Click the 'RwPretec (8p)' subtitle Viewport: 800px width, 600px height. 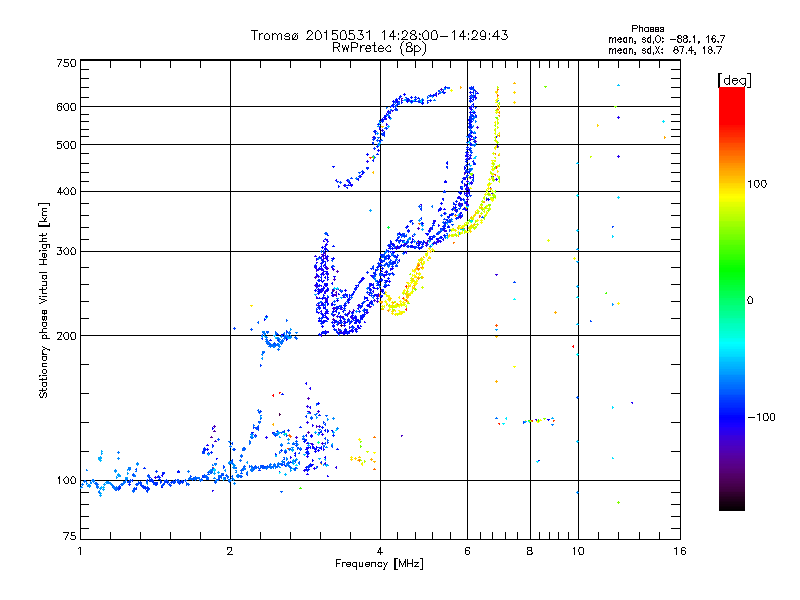379,48
